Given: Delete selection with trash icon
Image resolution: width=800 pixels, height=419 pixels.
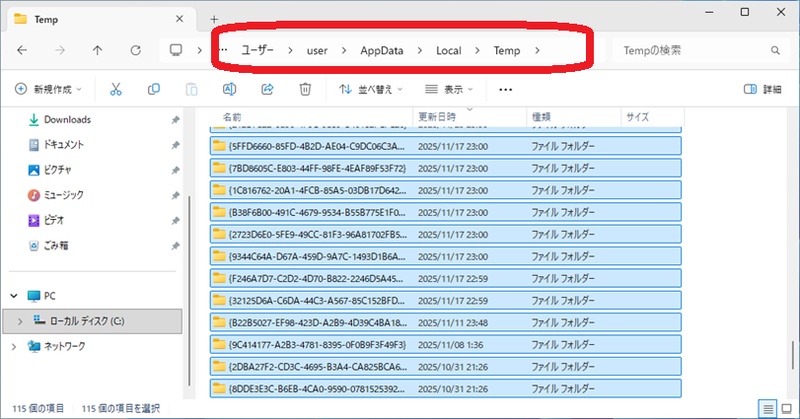Looking at the screenshot, I should [305, 89].
